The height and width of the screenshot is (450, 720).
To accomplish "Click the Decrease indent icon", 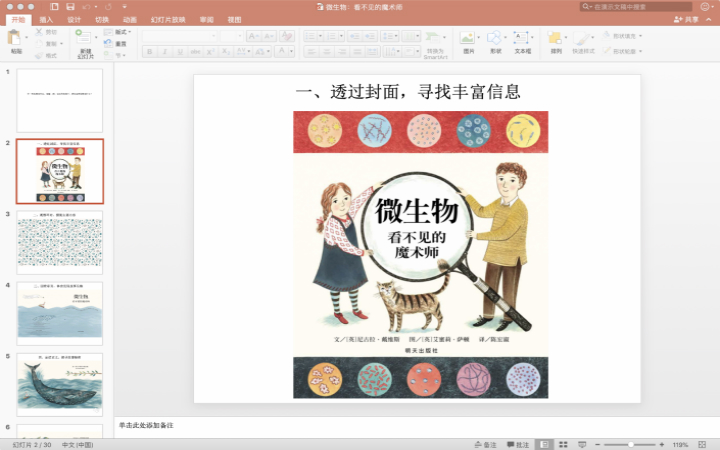I will [354, 36].
